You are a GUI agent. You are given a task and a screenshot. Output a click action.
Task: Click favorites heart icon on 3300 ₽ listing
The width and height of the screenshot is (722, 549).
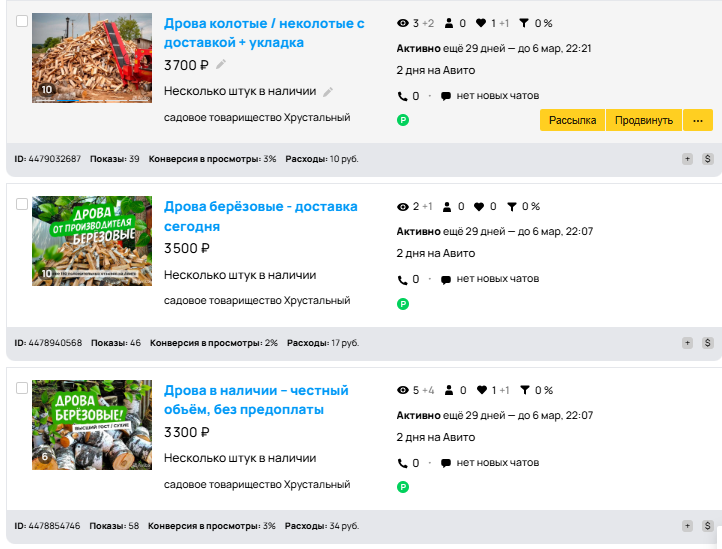point(482,390)
